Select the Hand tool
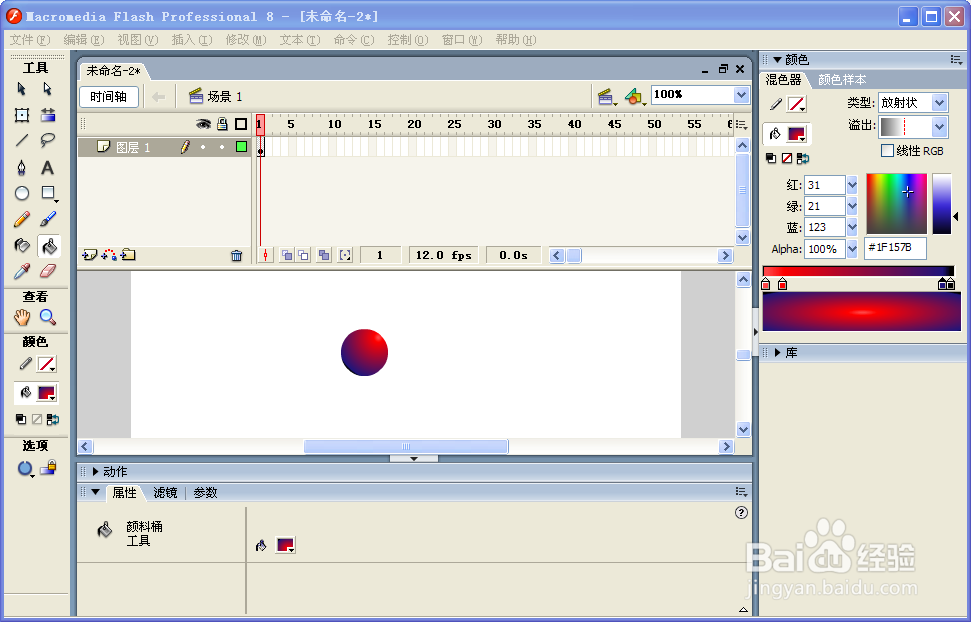The image size is (971, 622). (22, 317)
